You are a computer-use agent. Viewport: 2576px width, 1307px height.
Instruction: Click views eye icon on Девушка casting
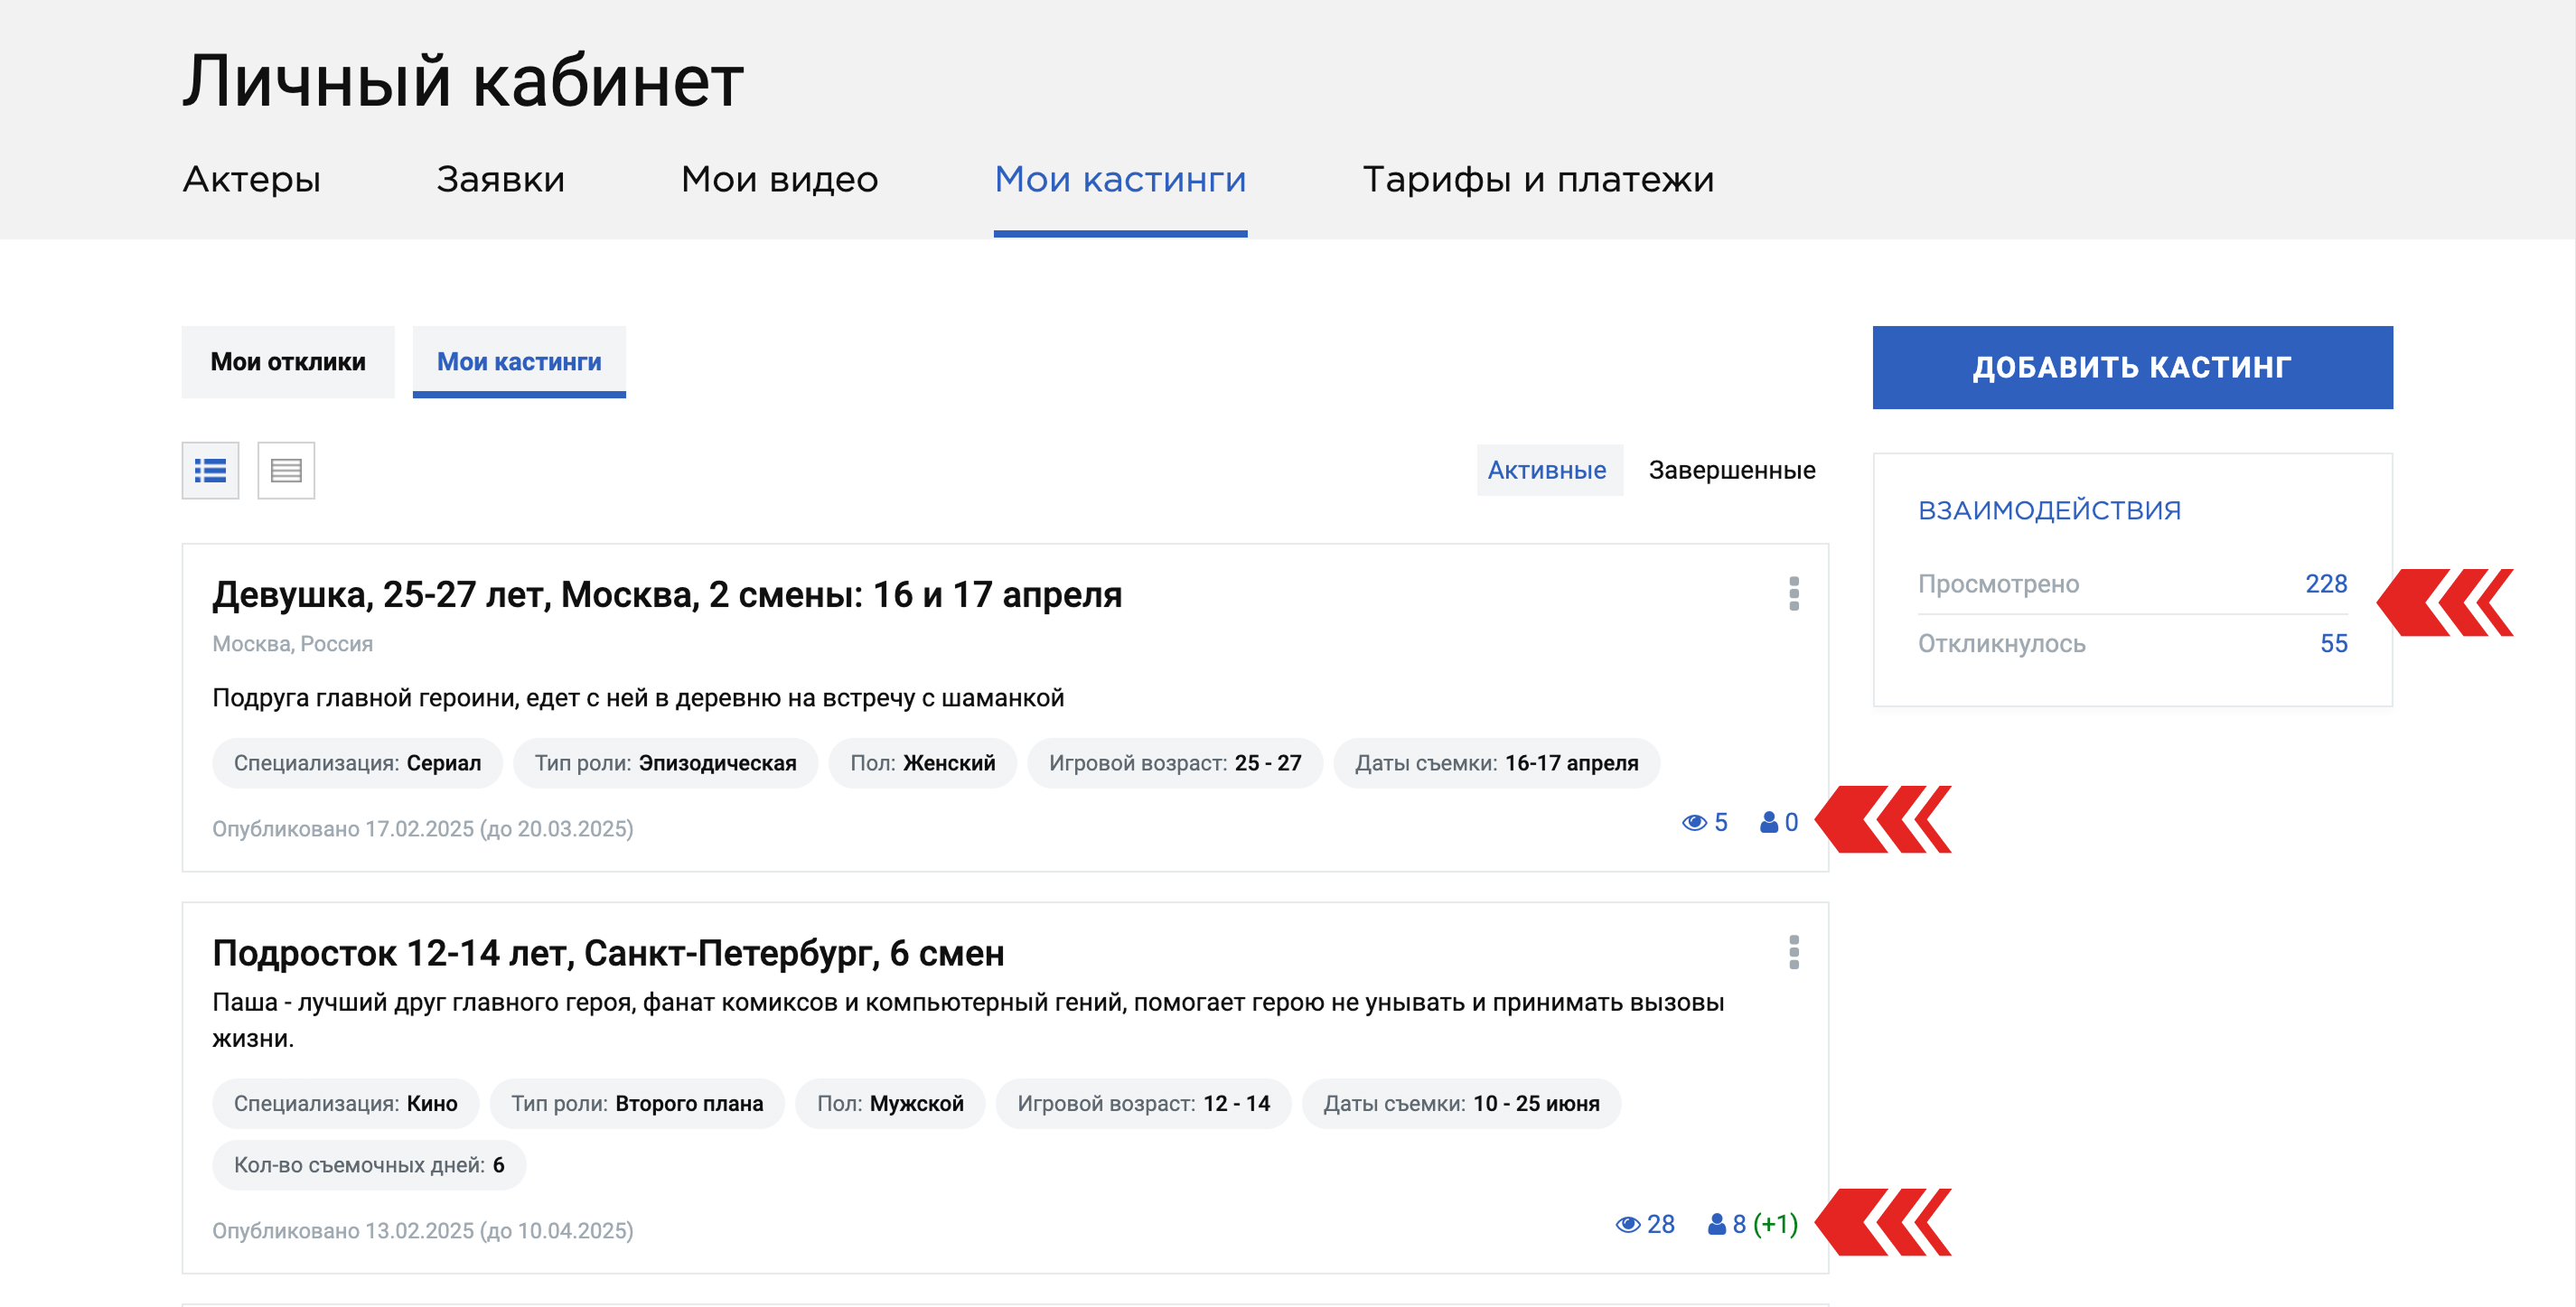[1694, 822]
